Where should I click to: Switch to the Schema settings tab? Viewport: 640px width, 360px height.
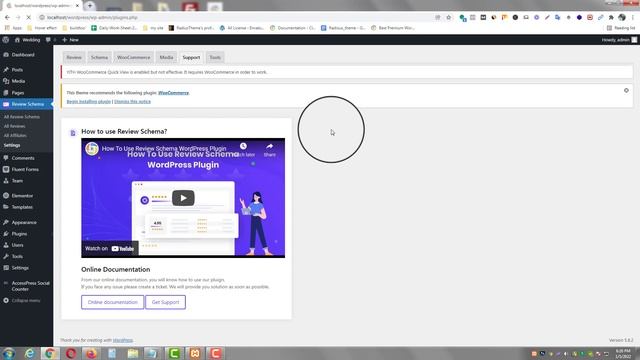click(99, 58)
